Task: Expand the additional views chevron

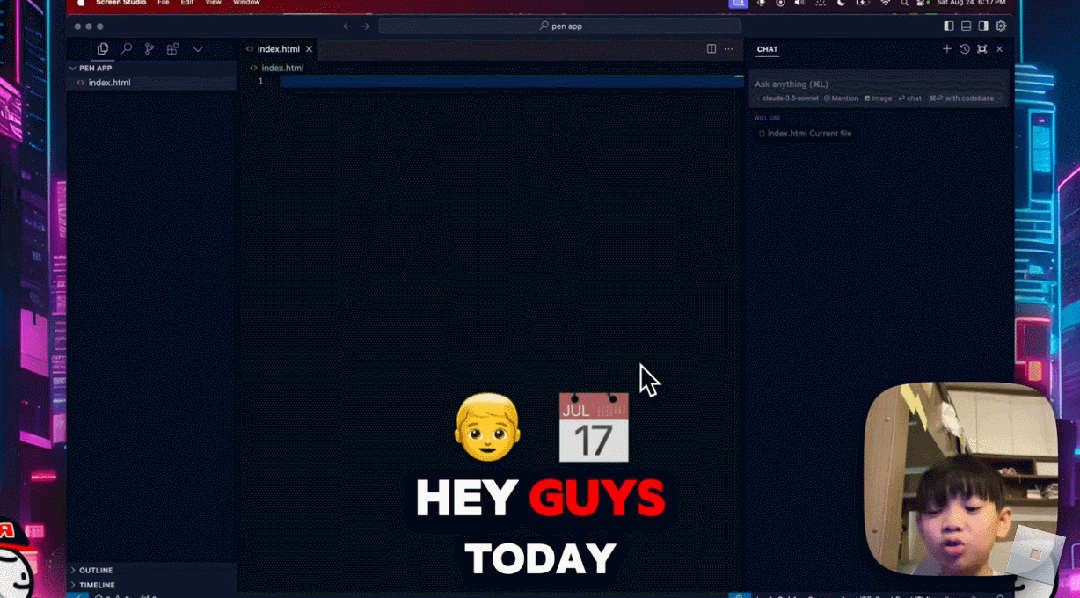Action: tap(197, 49)
